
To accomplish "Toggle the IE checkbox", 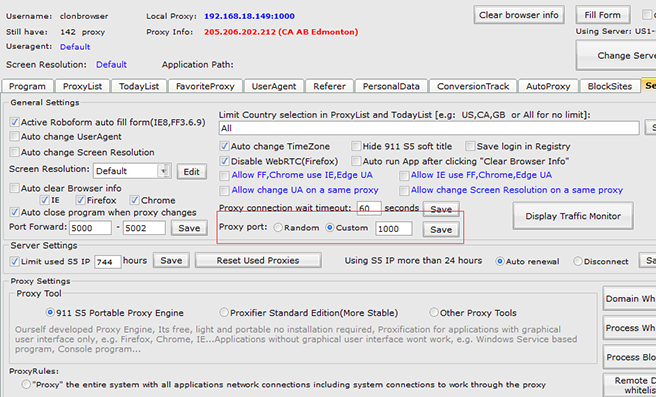I will point(44,200).
